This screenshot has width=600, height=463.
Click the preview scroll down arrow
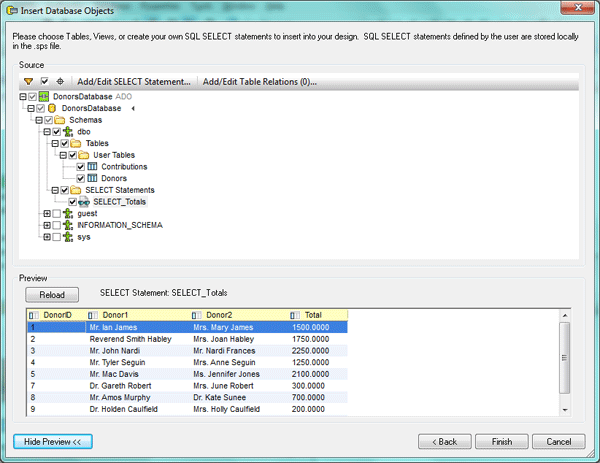tap(564, 410)
